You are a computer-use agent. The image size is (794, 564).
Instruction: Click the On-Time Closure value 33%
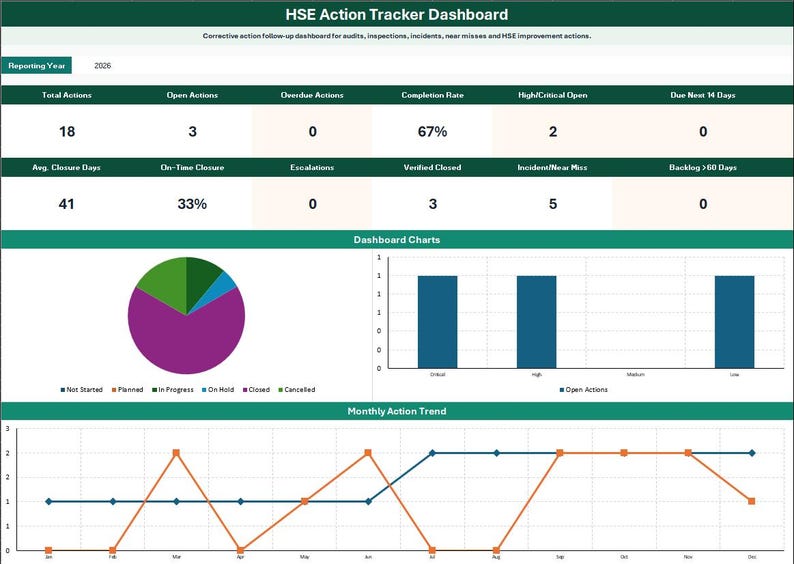click(x=192, y=204)
